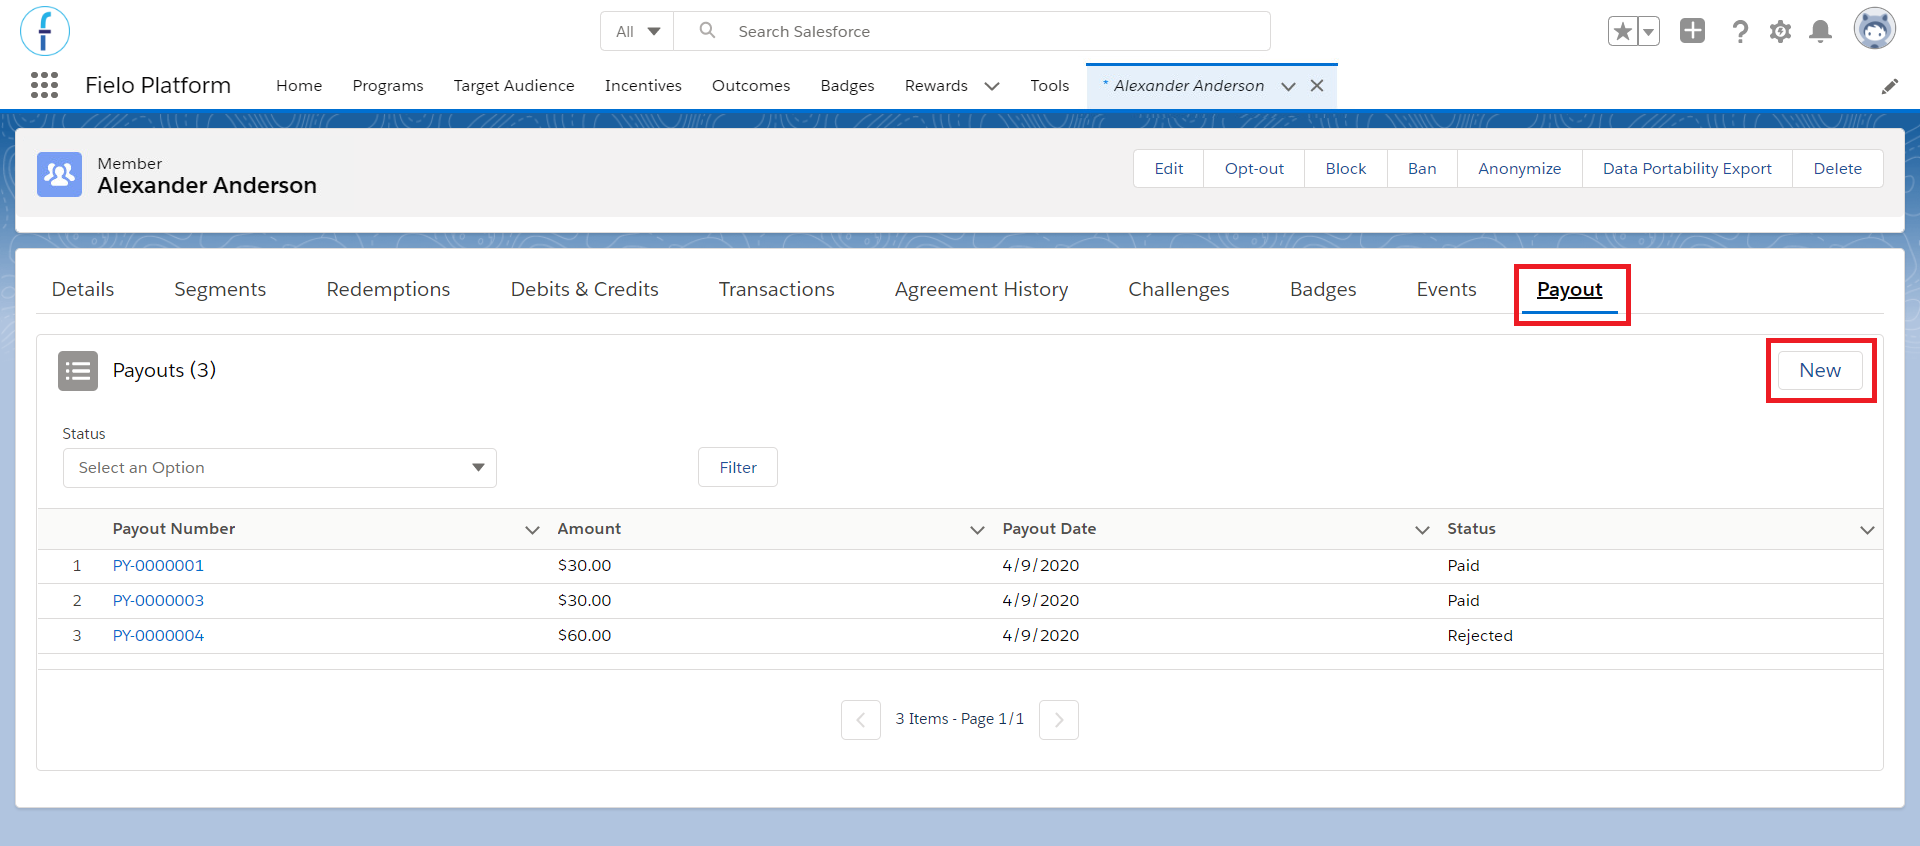Open the Status column chevron menu
This screenshot has width=1920, height=846.
click(1867, 529)
